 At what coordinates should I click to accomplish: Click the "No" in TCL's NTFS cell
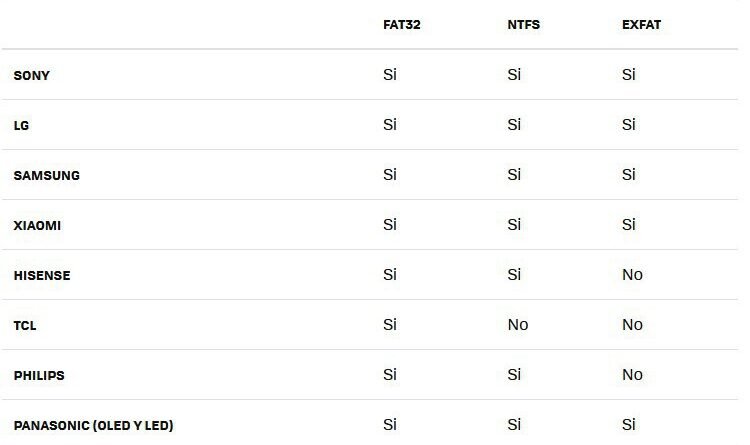pos(517,325)
